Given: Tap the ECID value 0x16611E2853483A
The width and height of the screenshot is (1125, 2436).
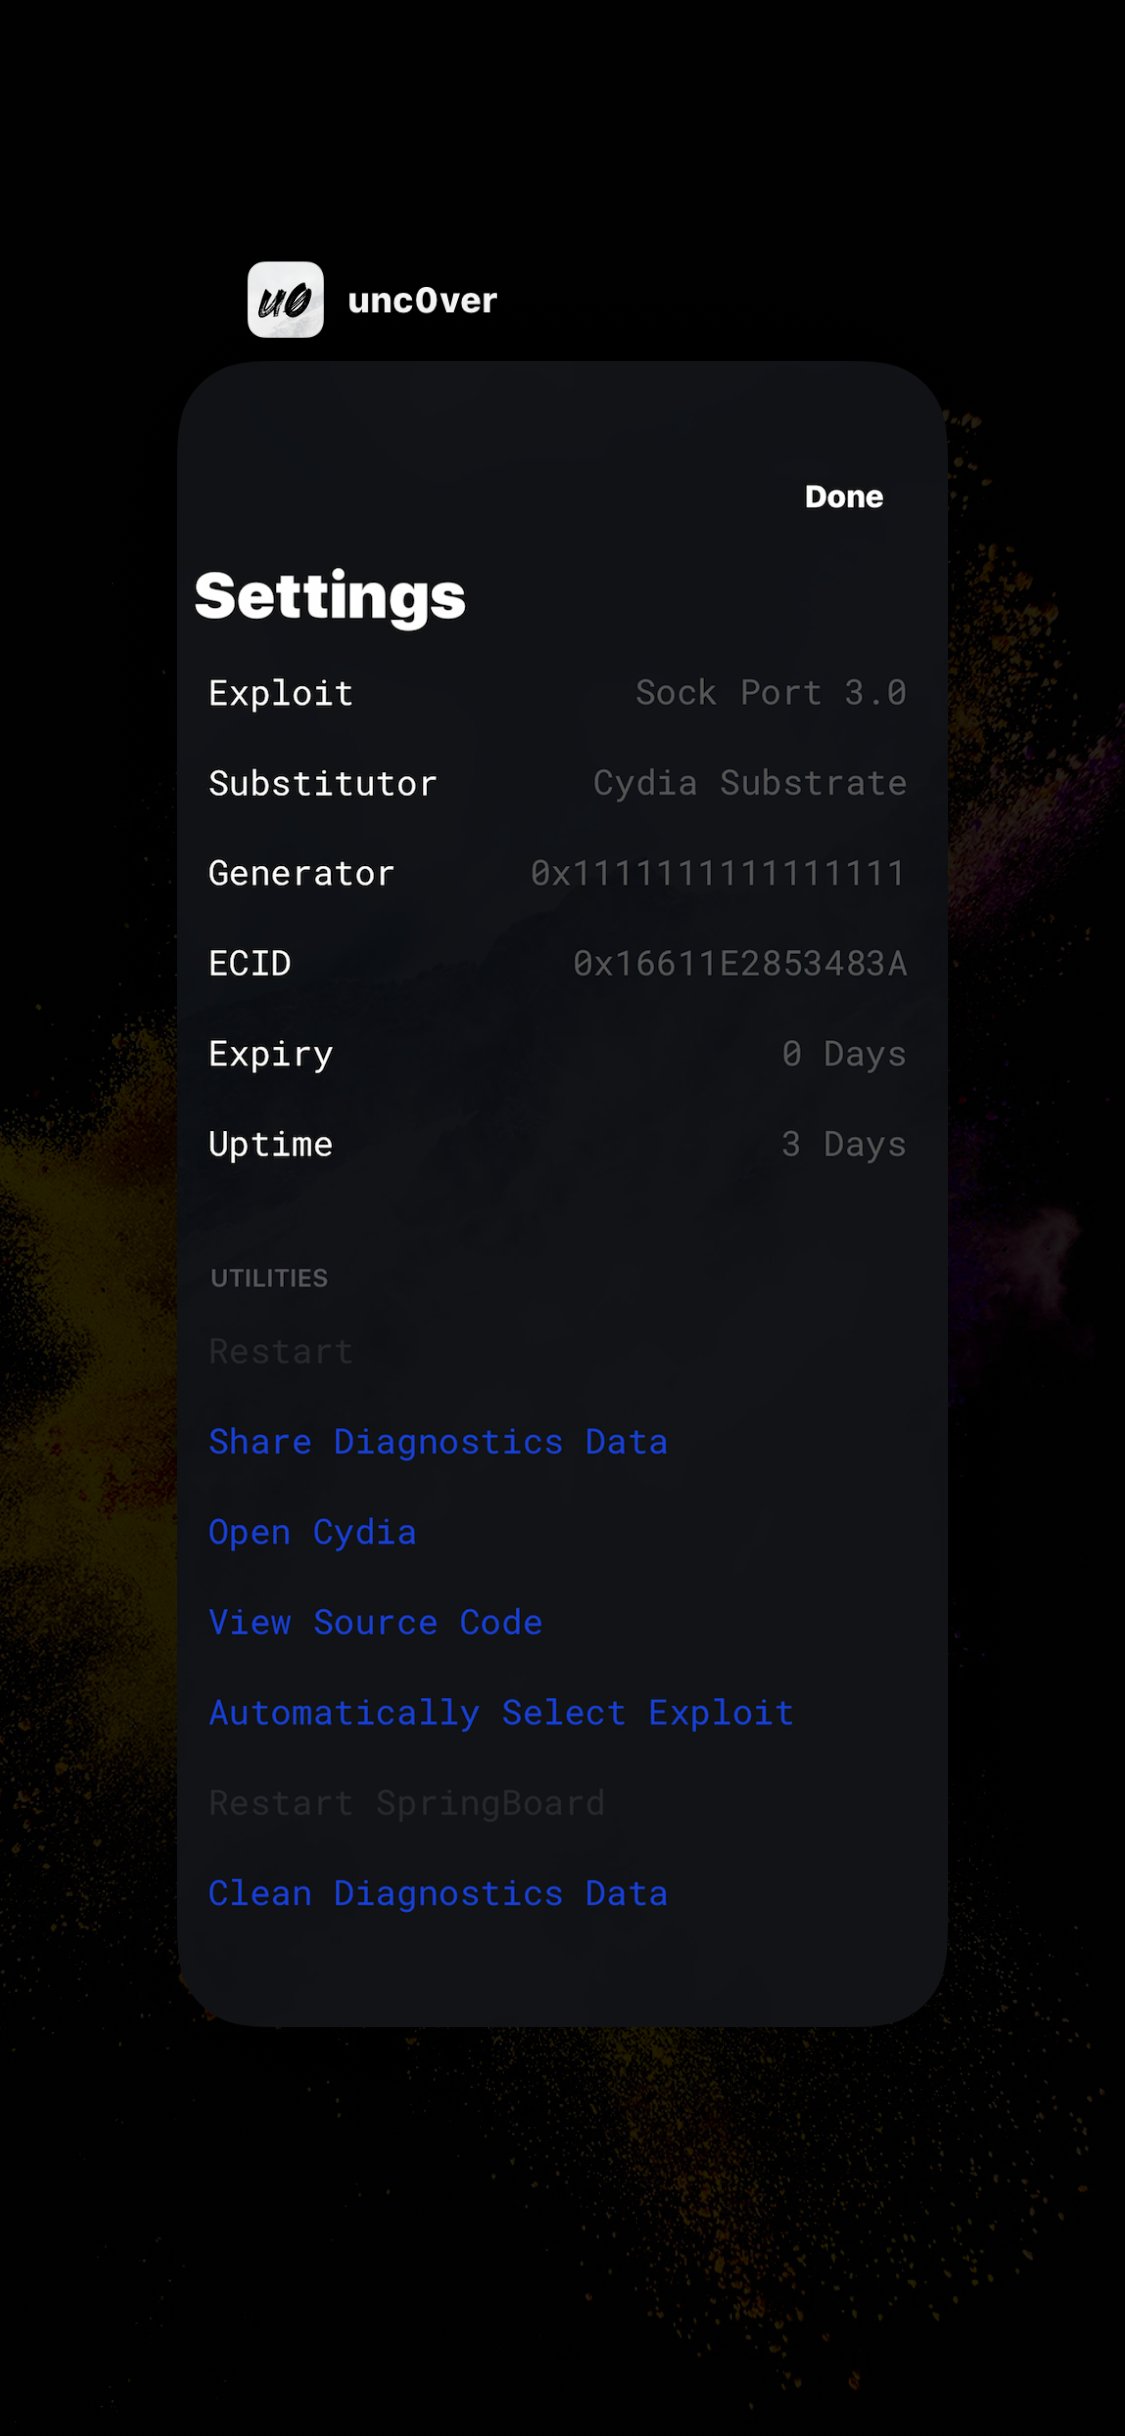Looking at the screenshot, I should coord(740,964).
